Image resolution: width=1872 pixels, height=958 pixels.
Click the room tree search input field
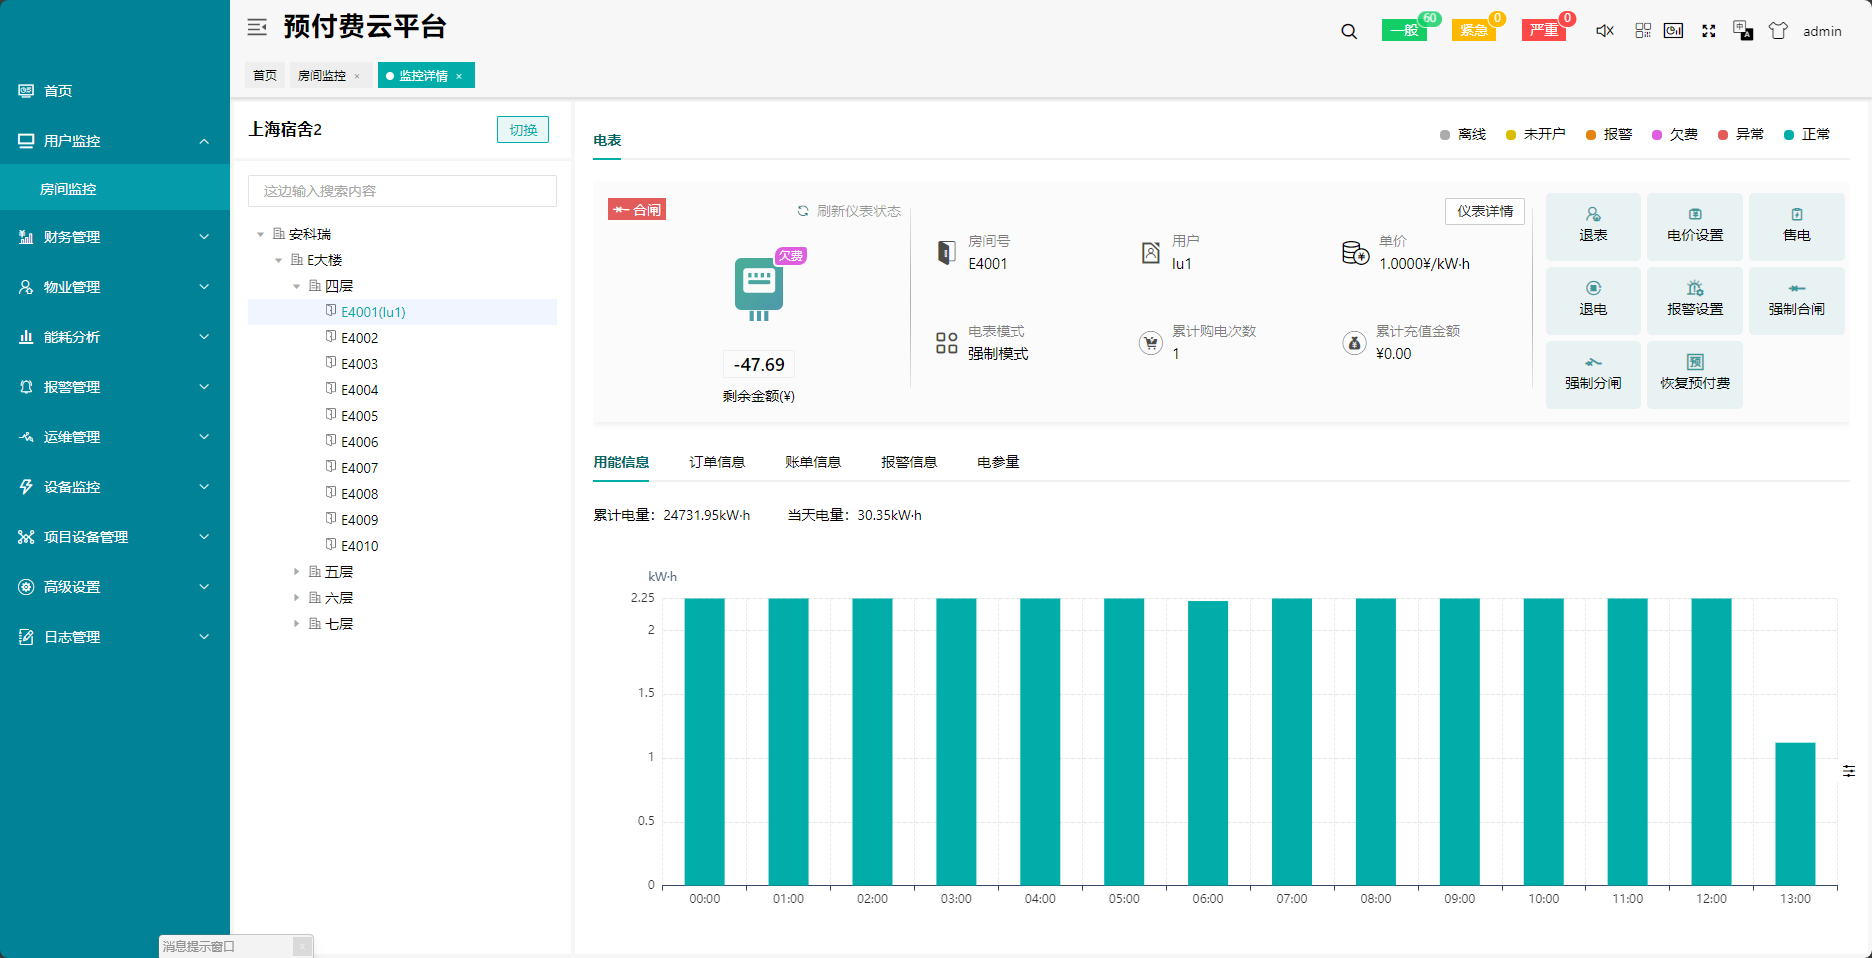[402, 191]
